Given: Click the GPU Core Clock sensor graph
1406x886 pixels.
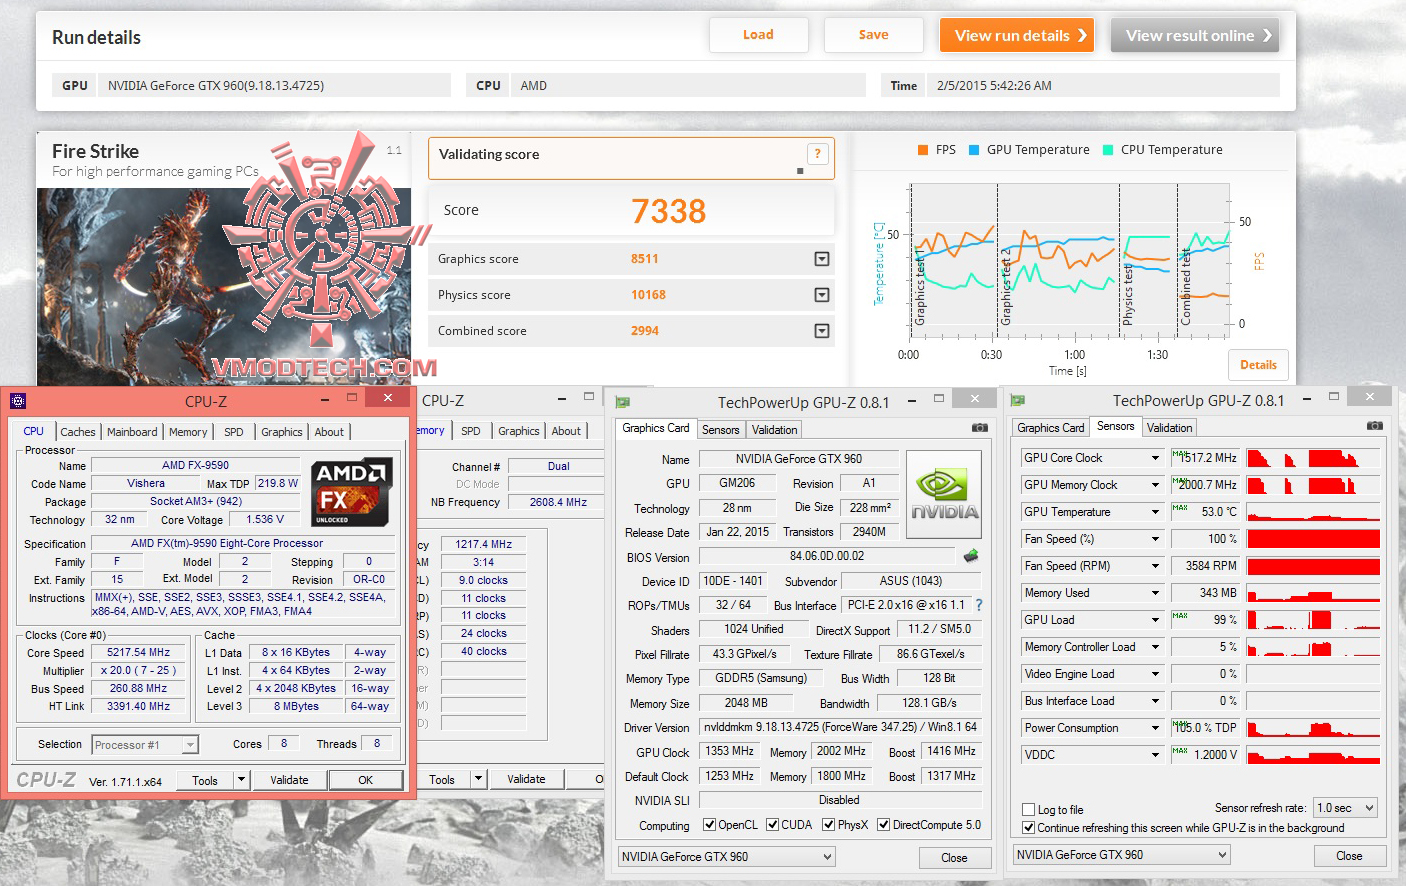Looking at the screenshot, I should pos(1313,458).
